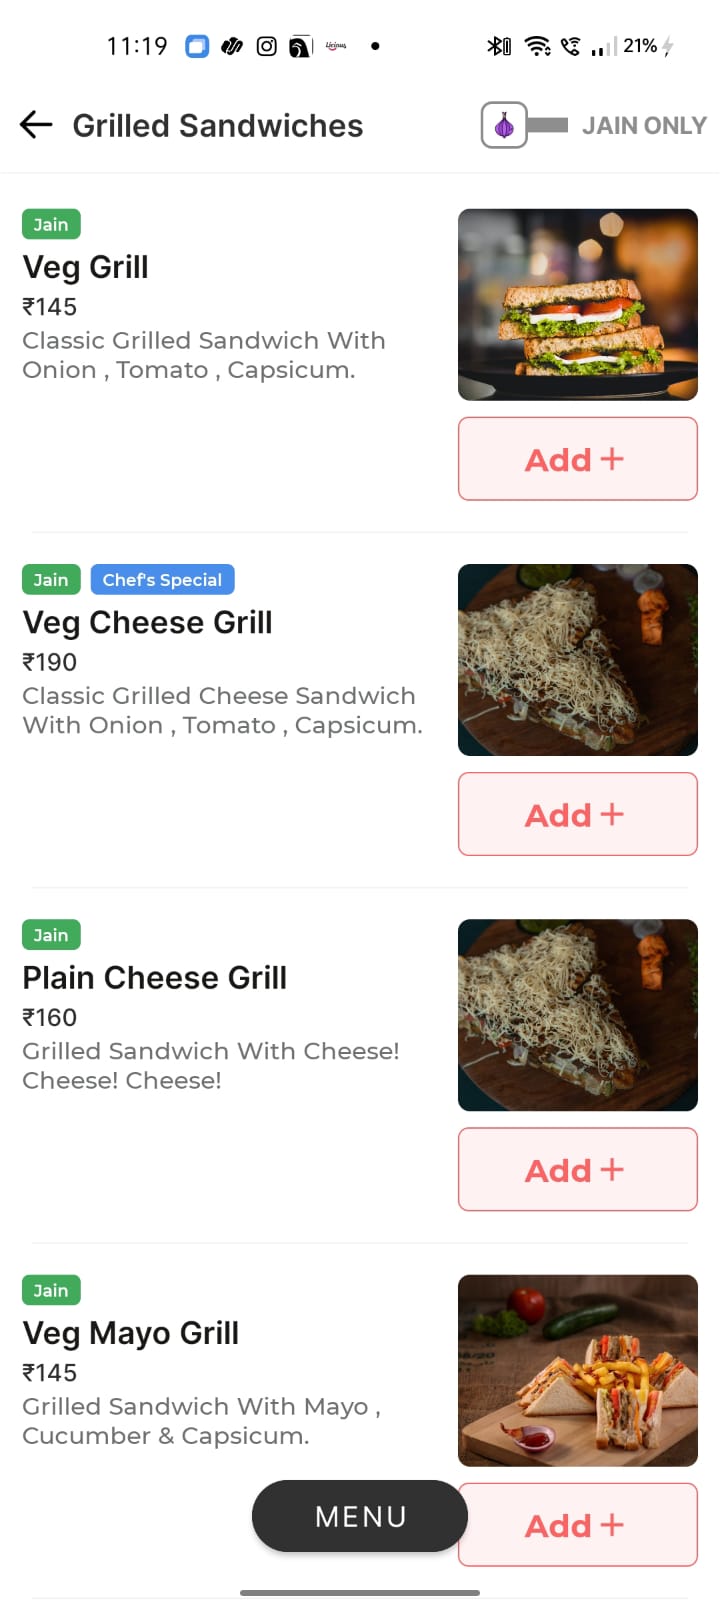The image size is (720, 1600).
Task: Tap the Instagram icon in status bar
Action: [266, 46]
